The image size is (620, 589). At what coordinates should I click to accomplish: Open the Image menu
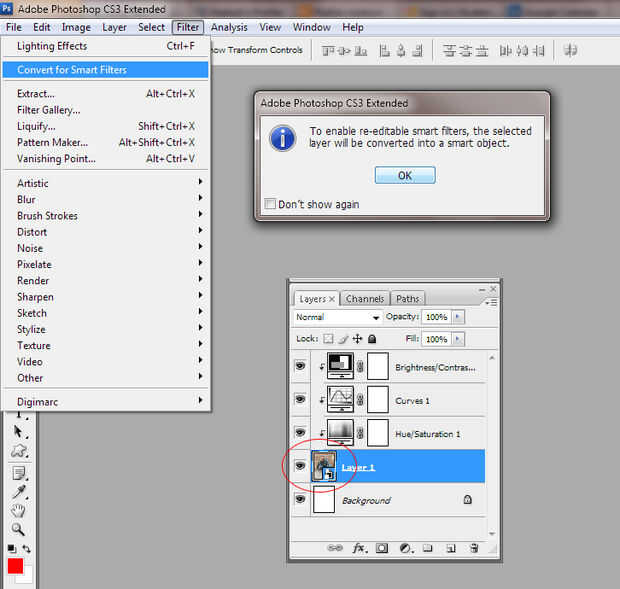(x=76, y=27)
